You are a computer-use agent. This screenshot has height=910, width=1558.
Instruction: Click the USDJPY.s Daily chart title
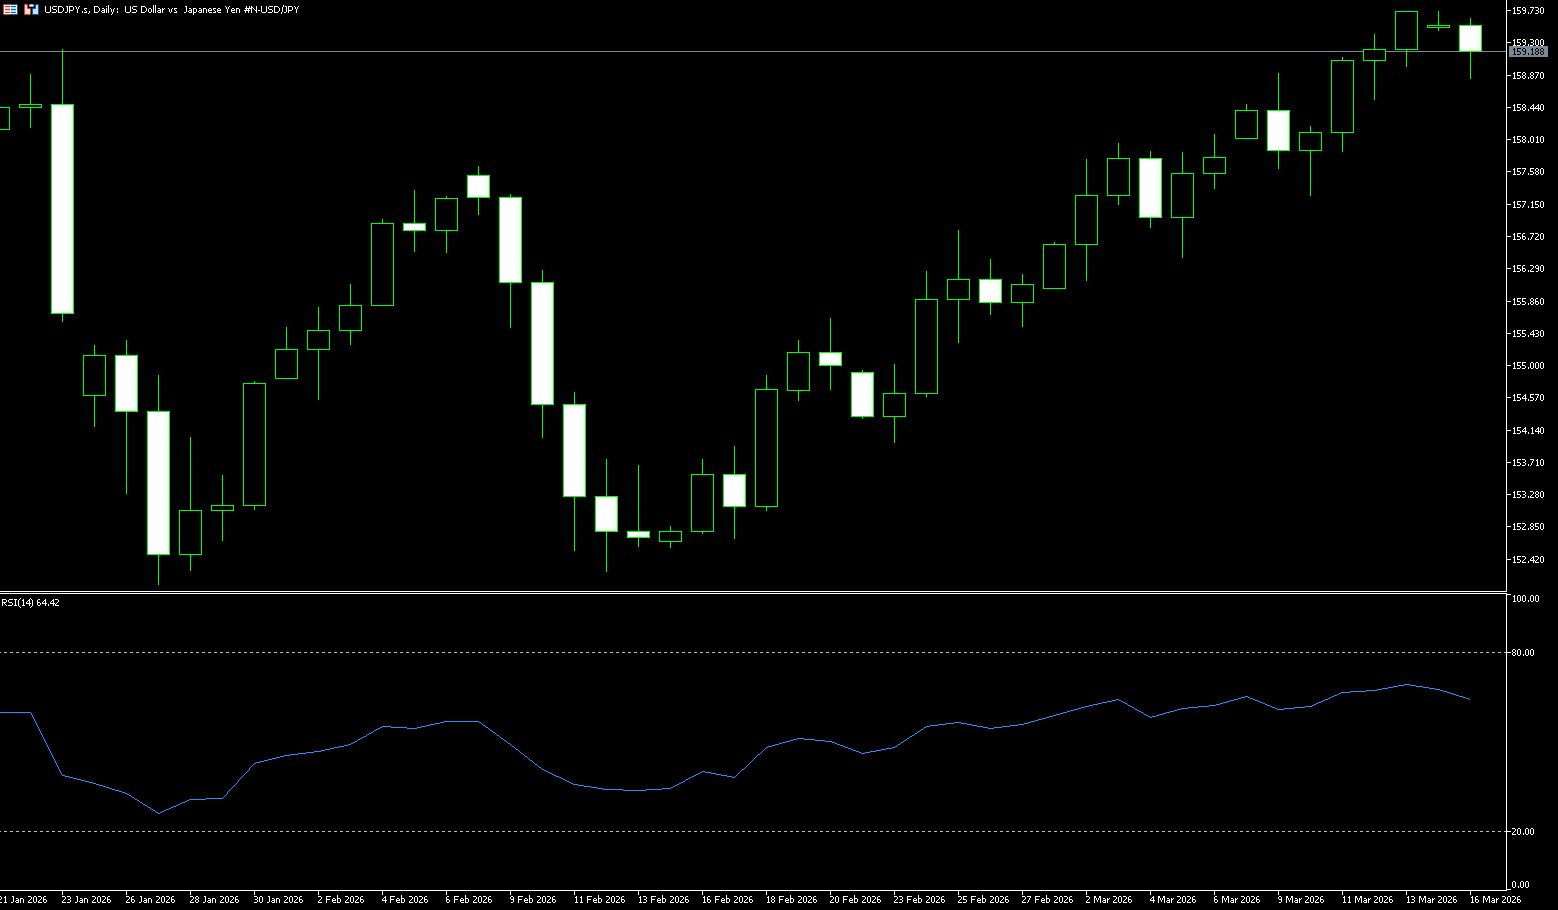[171, 9]
